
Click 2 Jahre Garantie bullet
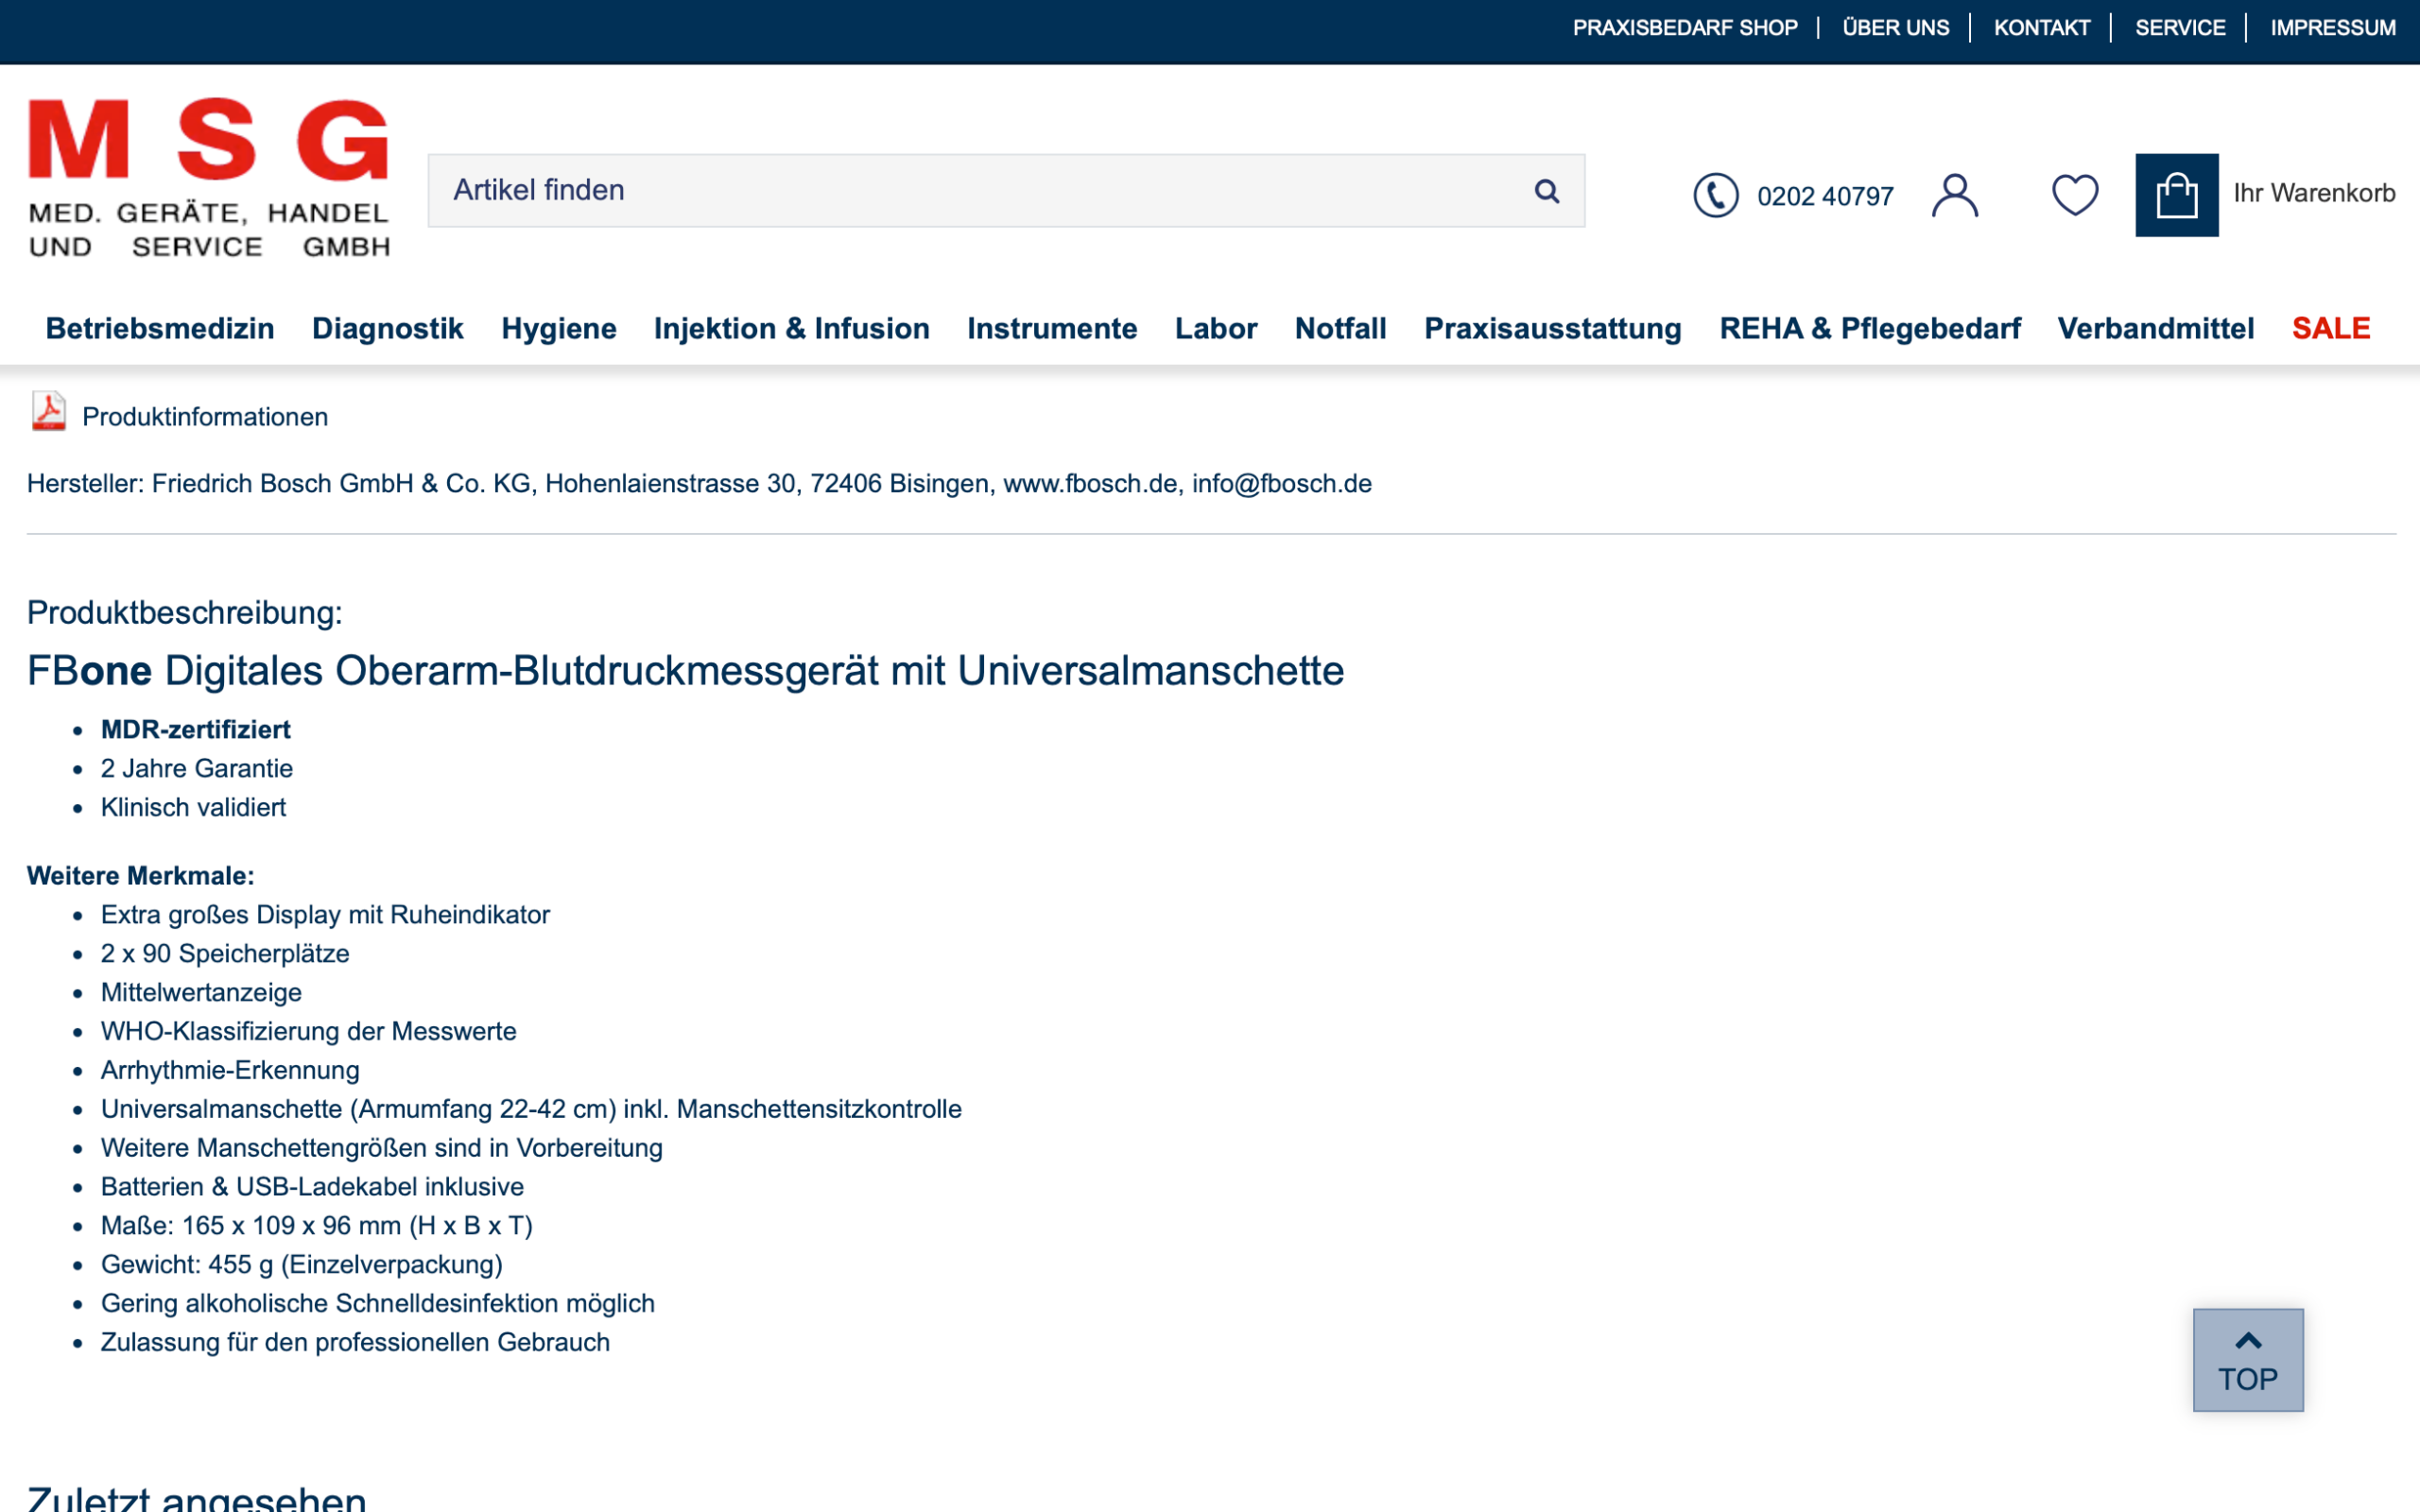[197, 769]
